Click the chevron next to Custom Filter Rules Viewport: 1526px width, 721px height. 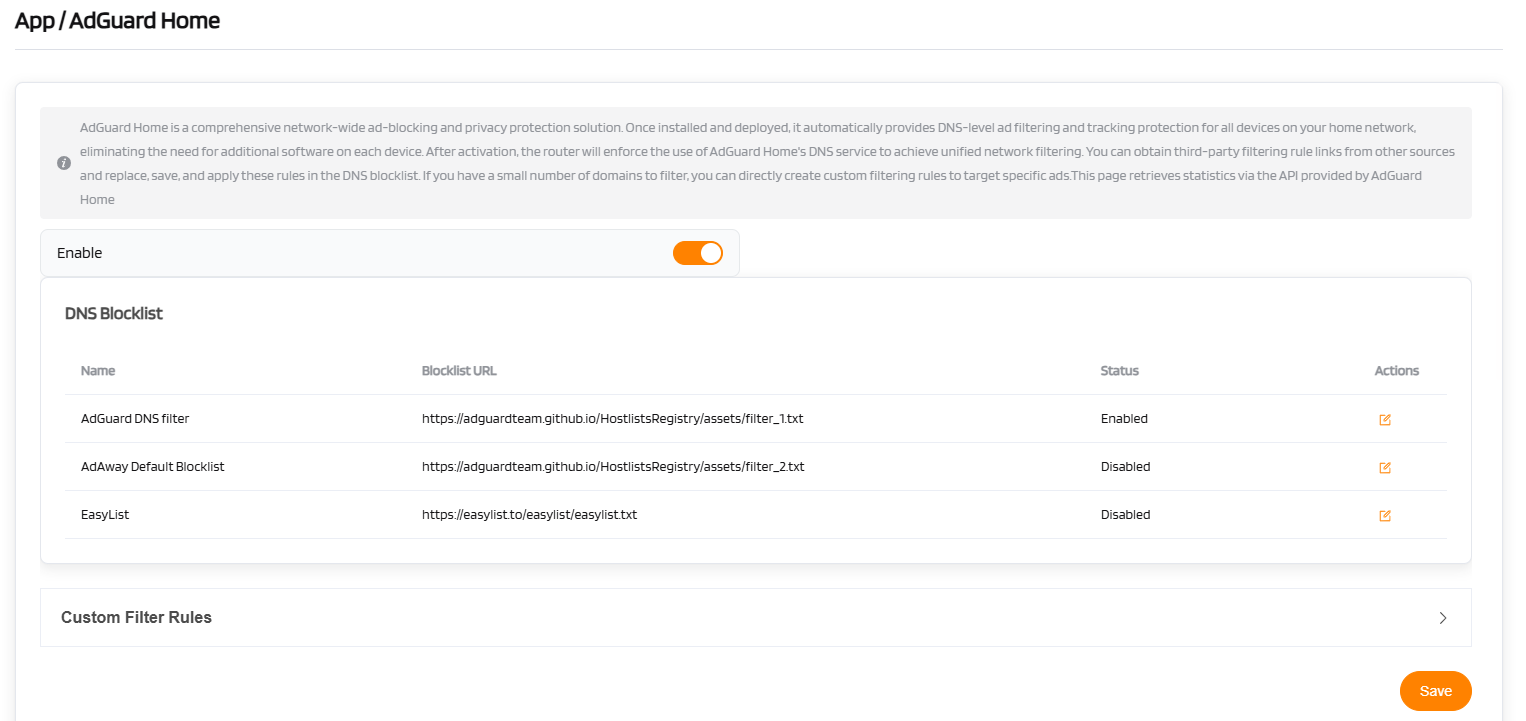tap(1442, 617)
